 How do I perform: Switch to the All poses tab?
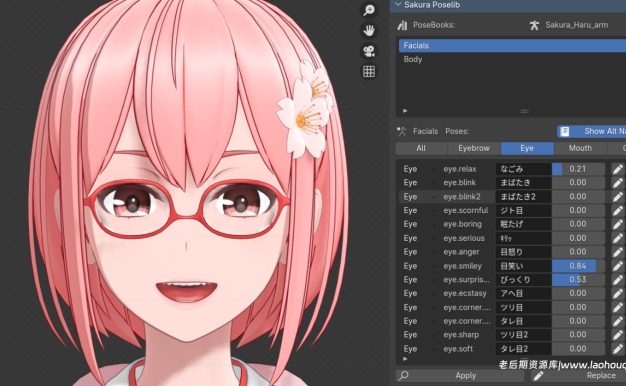click(421, 148)
